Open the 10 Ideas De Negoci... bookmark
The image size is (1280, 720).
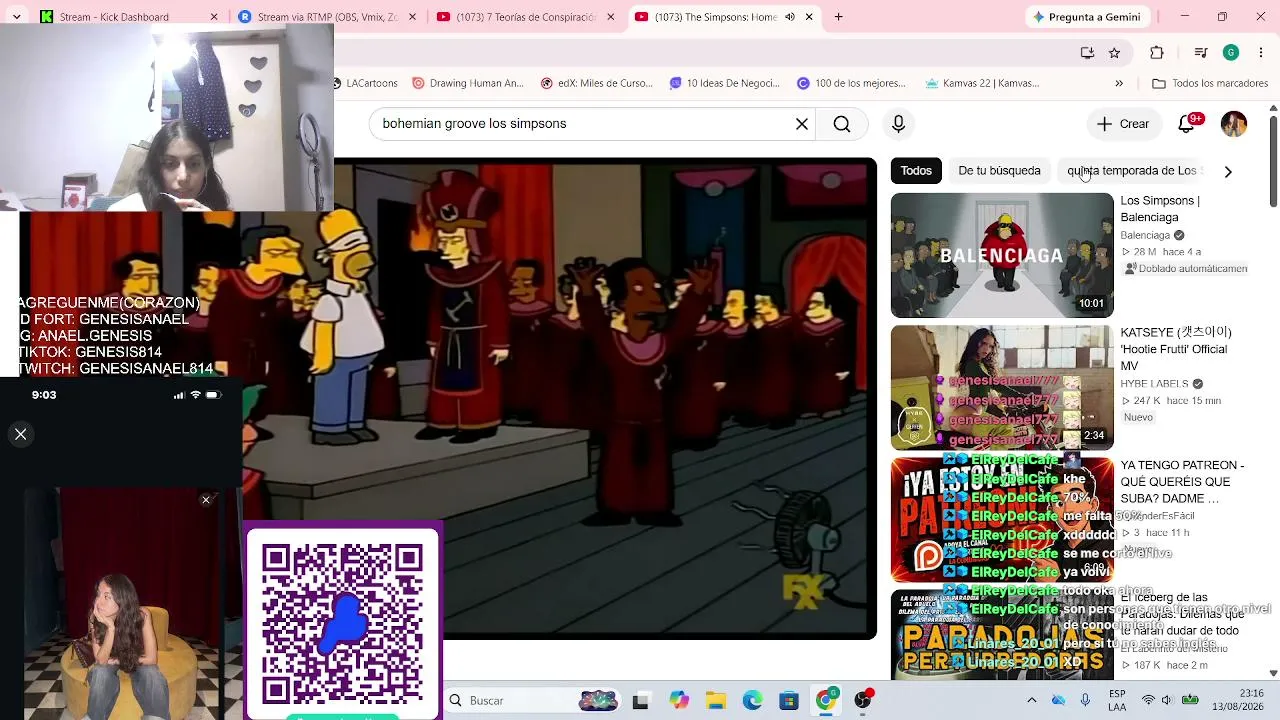pos(725,83)
